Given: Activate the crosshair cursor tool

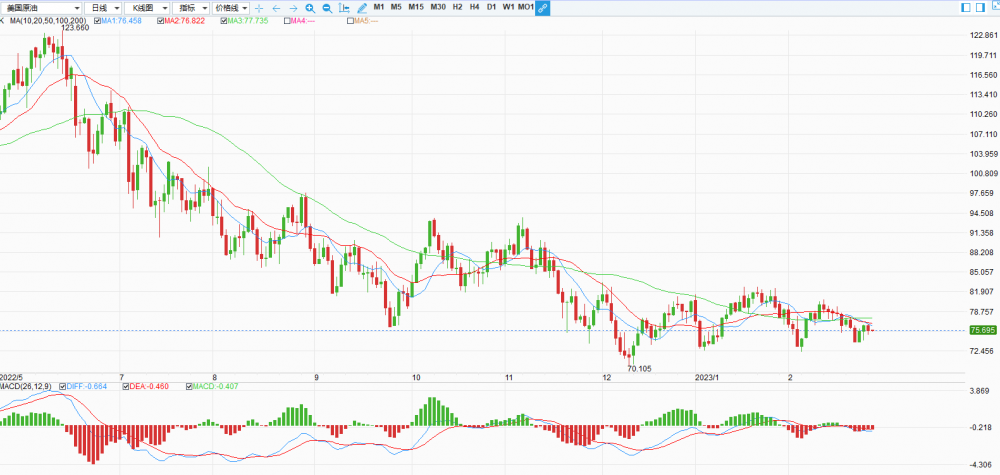Looking at the screenshot, I should coord(259,8).
